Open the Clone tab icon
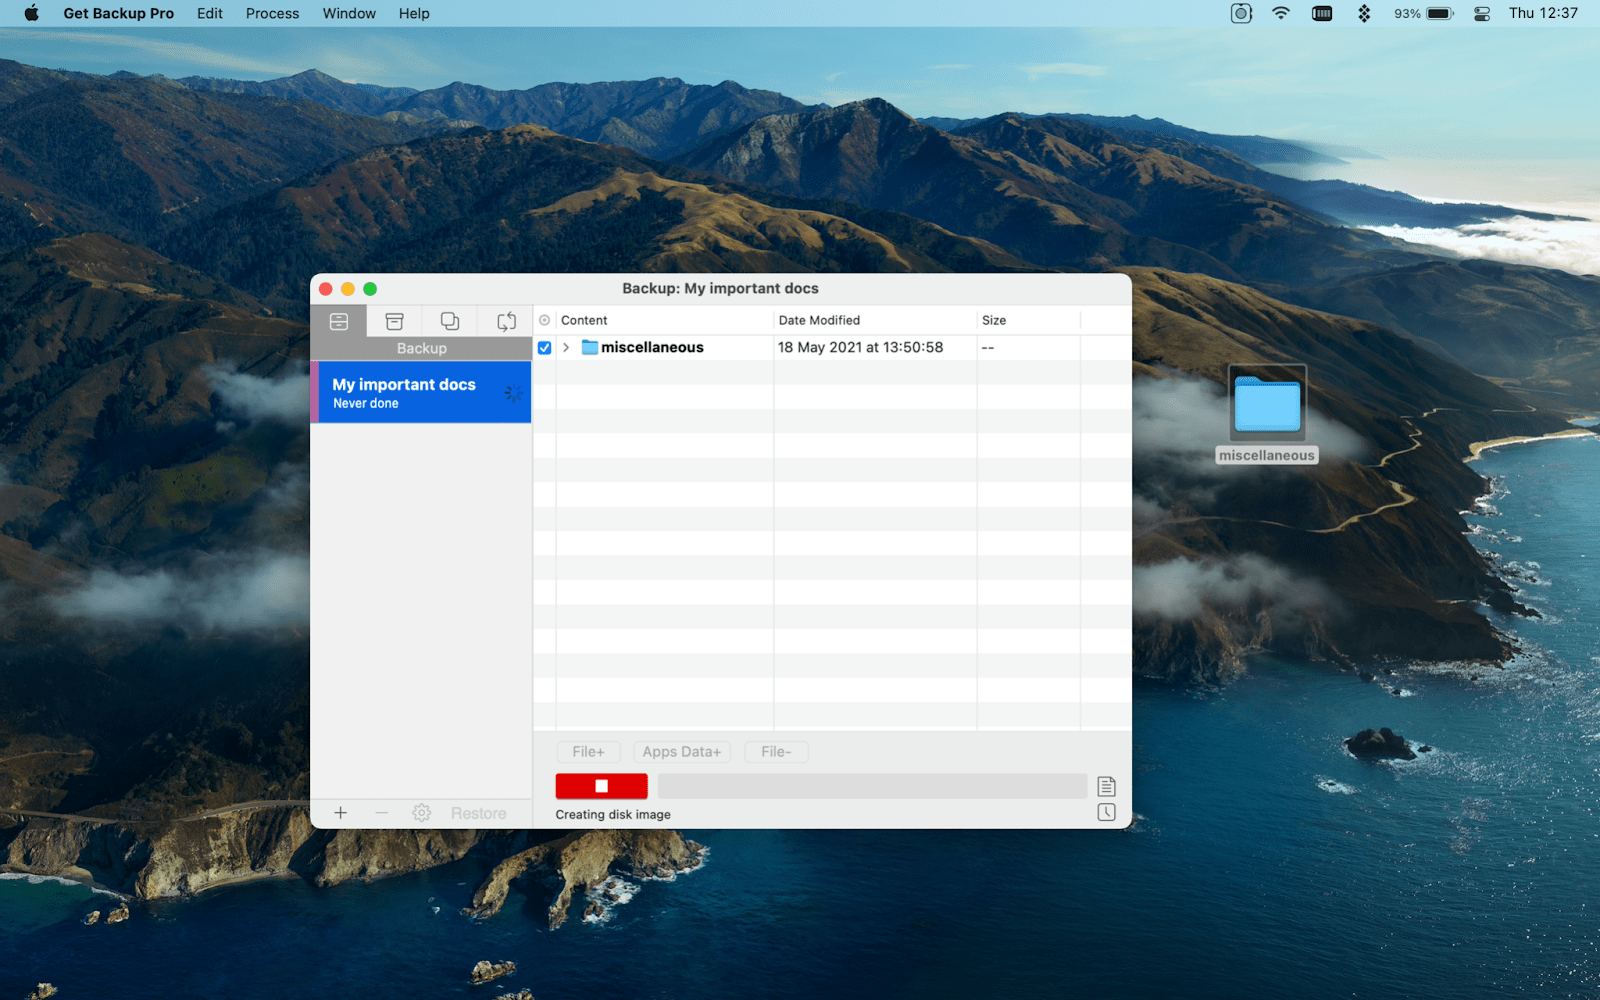The width and height of the screenshot is (1600, 1000). tap(450, 321)
